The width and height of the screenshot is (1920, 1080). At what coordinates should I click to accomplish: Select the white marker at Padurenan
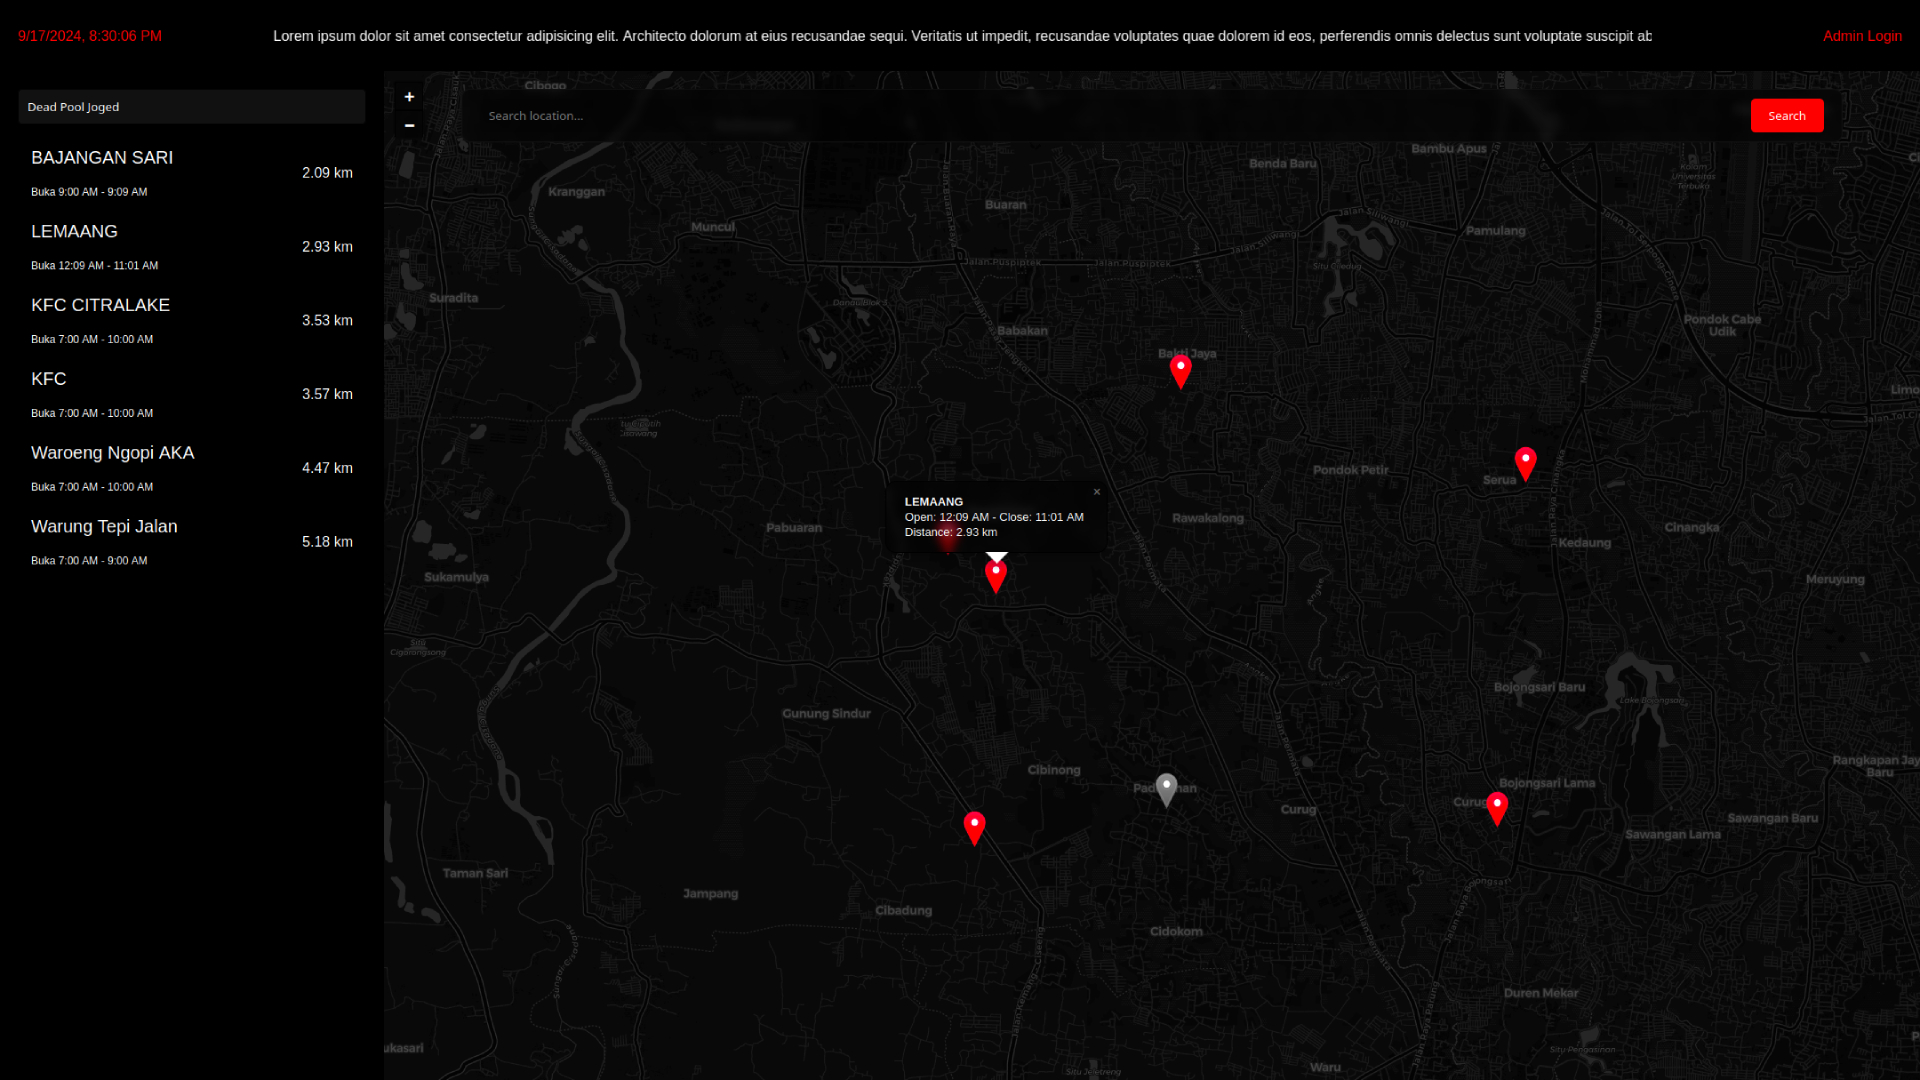click(x=1165, y=788)
